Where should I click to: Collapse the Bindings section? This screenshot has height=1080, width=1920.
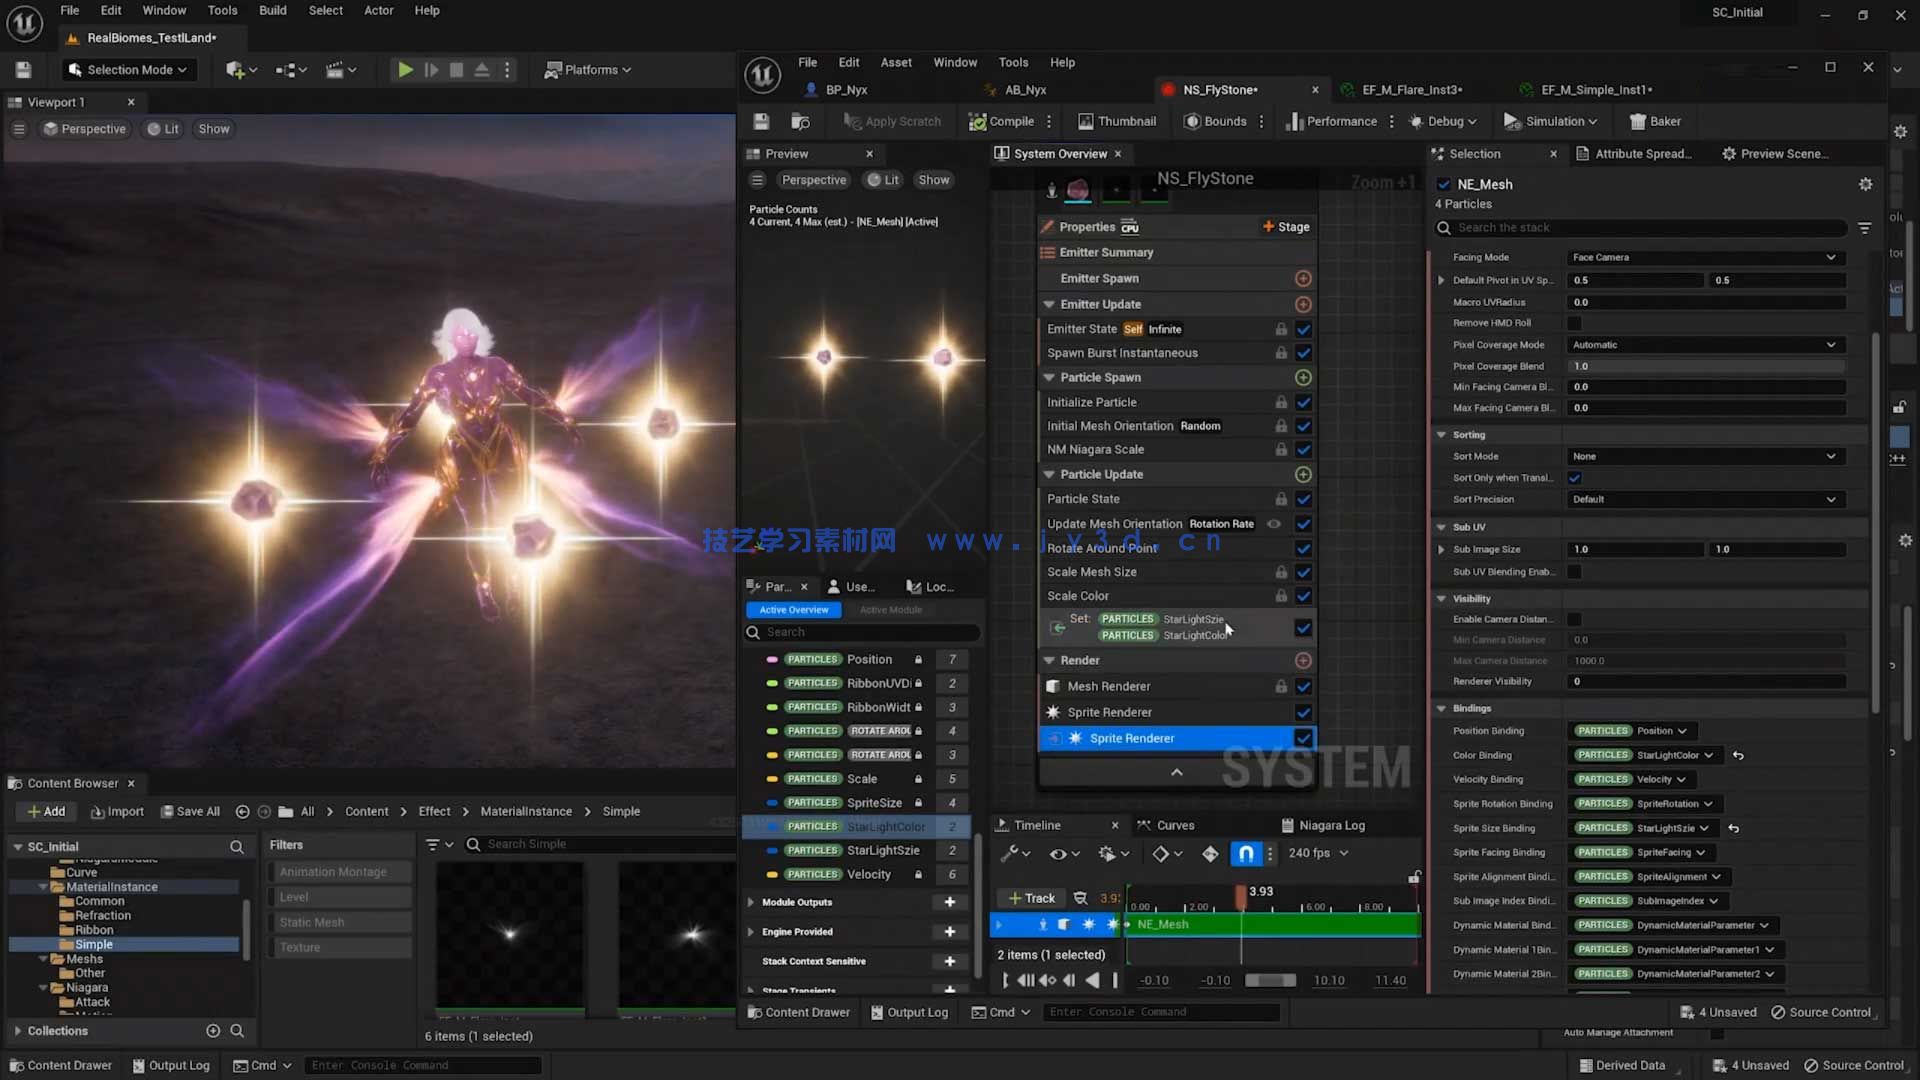[x=1442, y=708]
